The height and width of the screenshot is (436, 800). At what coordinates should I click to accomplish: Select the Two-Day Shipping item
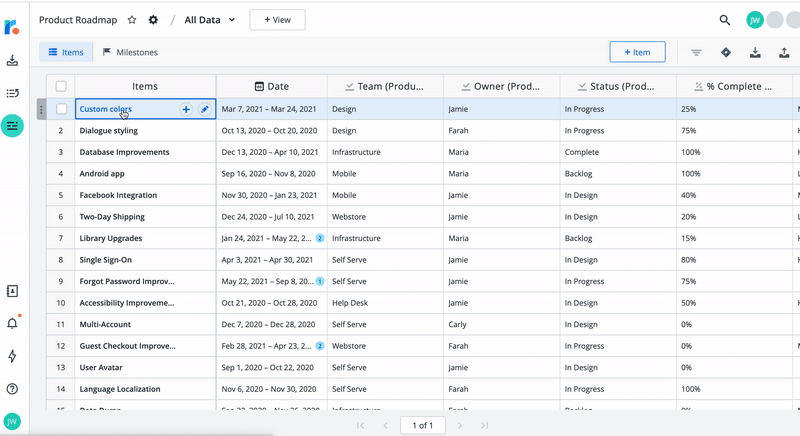(x=112, y=217)
